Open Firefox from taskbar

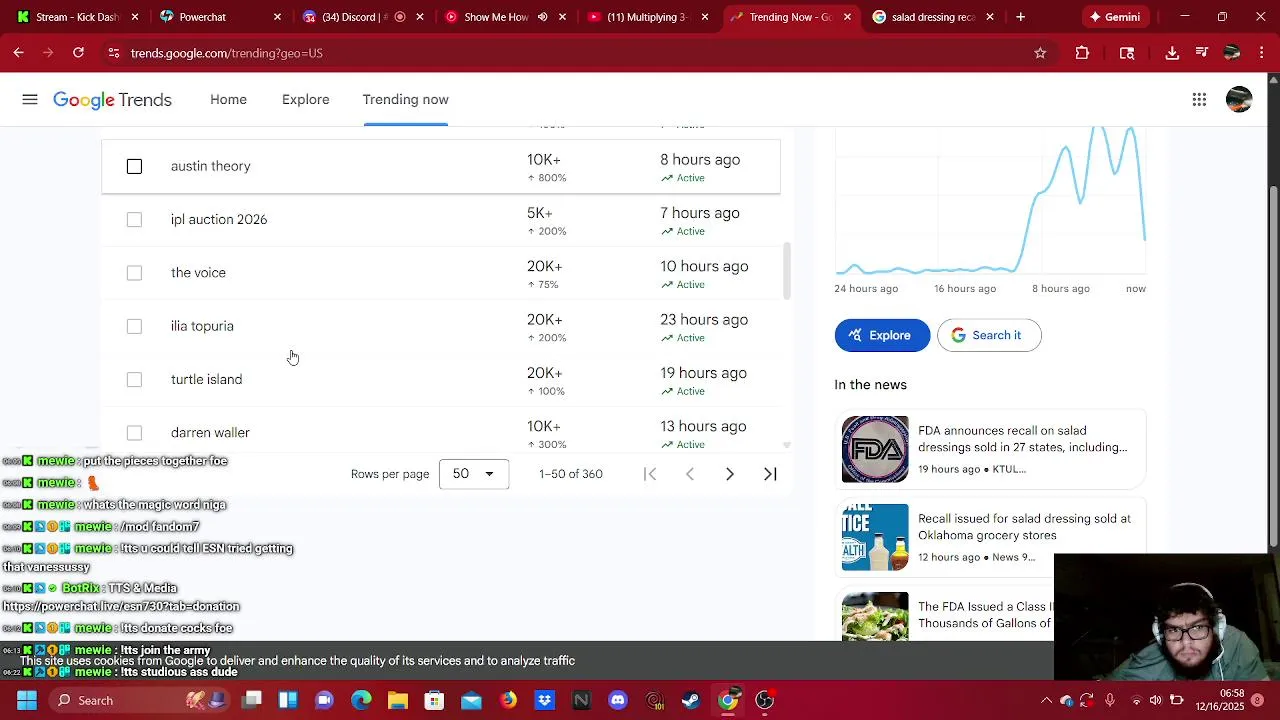[508, 700]
